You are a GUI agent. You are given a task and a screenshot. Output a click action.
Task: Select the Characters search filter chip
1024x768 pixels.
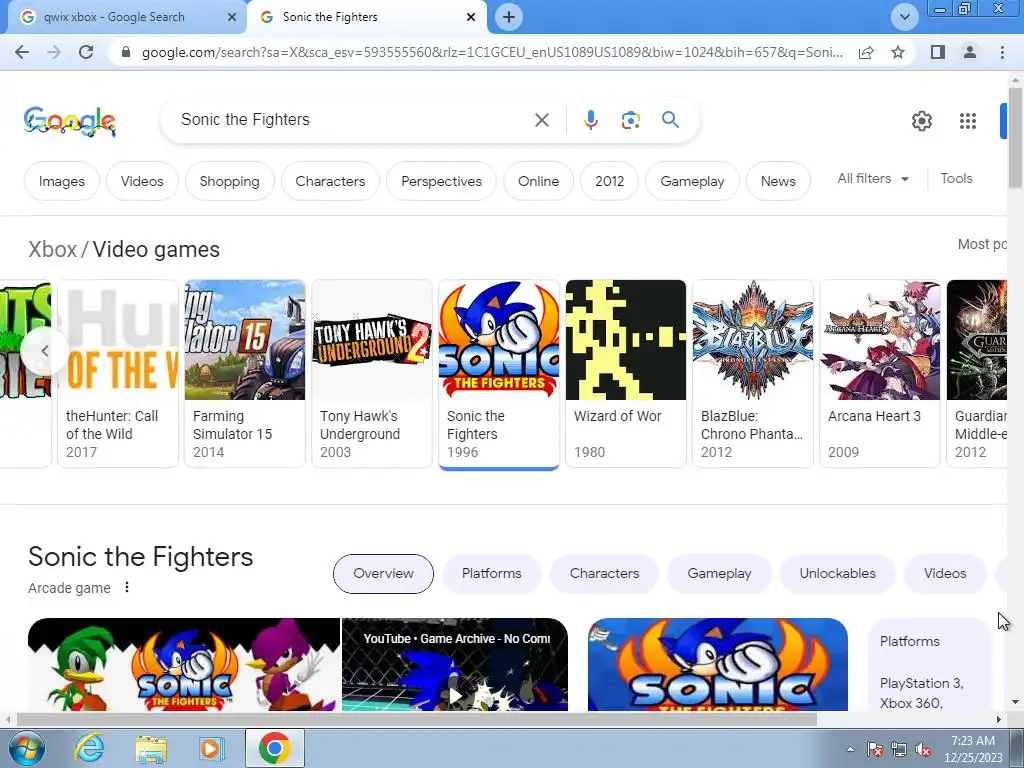point(330,181)
